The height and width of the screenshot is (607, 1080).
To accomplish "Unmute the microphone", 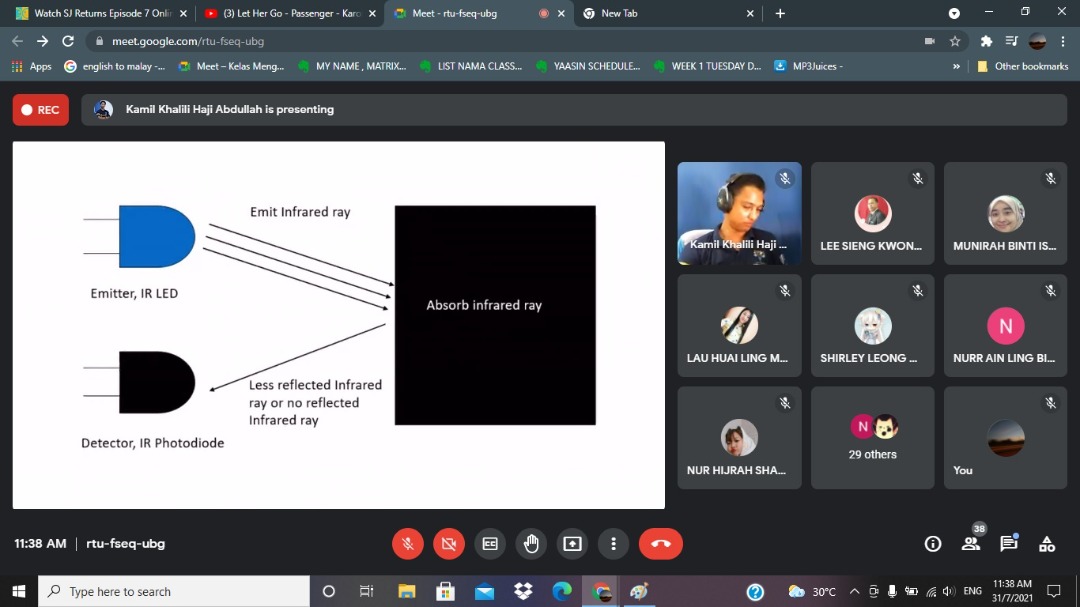I will pos(407,544).
